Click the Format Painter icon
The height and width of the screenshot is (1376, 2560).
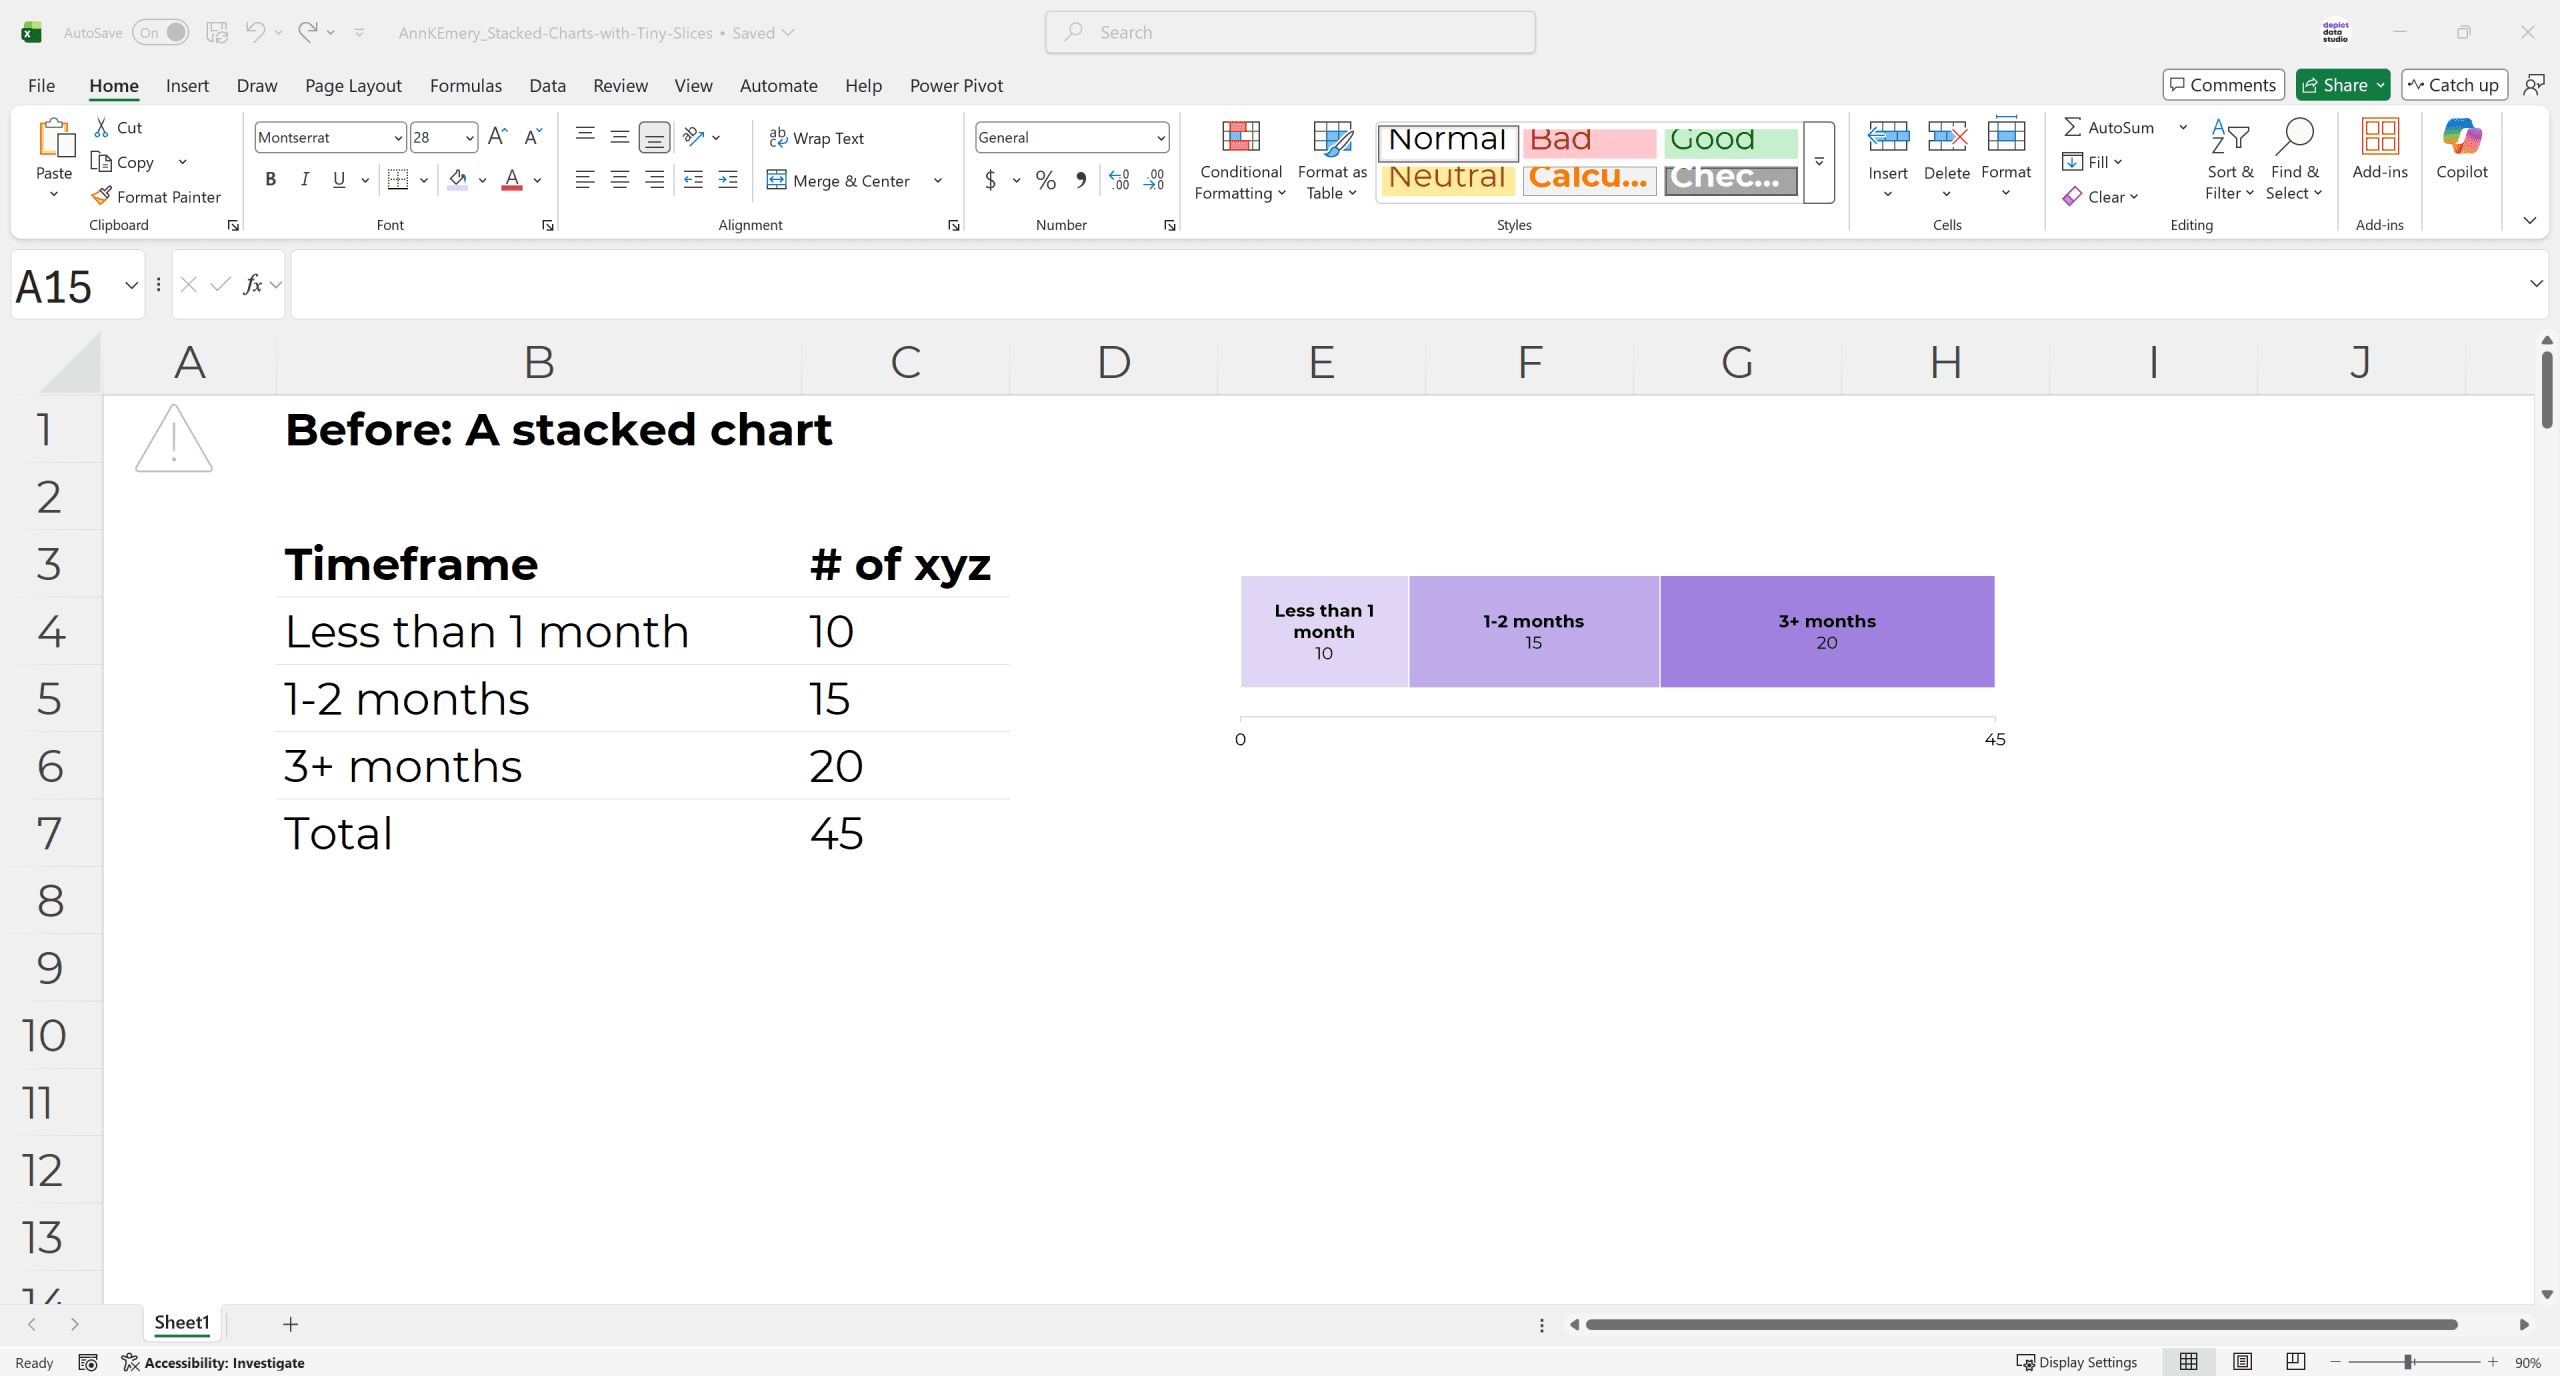pyautogui.click(x=101, y=196)
